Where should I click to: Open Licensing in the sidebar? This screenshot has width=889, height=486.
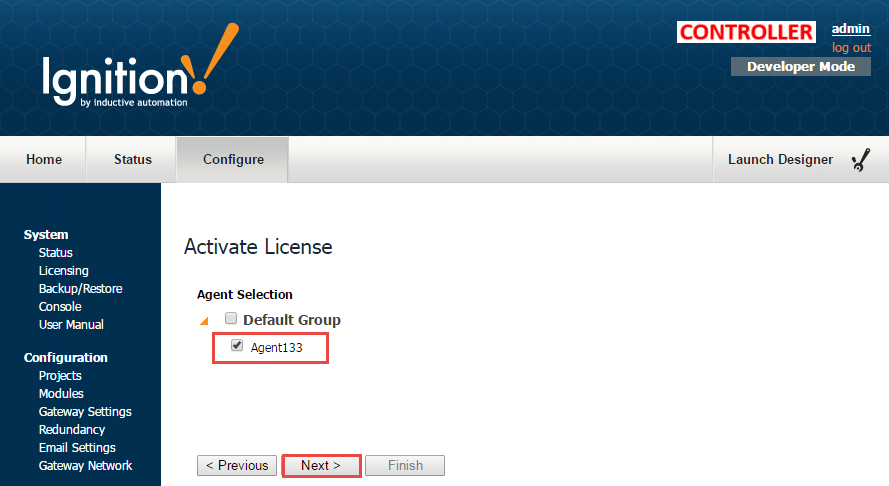64,271
